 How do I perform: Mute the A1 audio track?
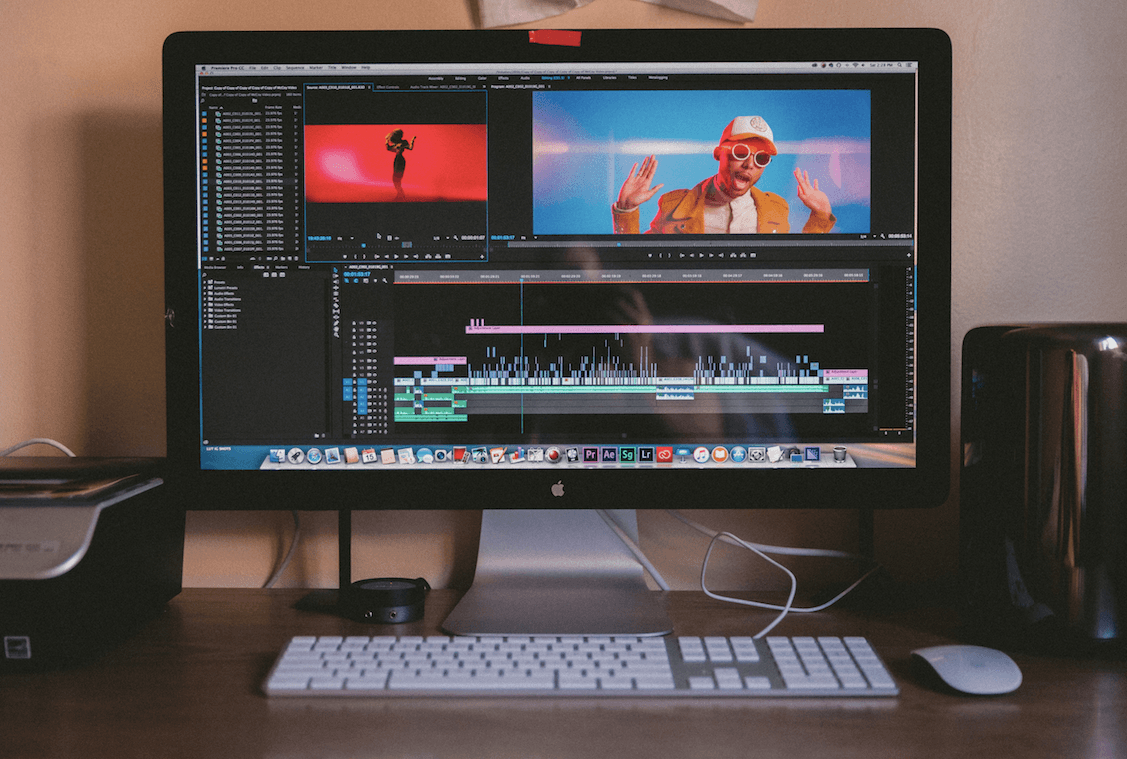(370, 390)
